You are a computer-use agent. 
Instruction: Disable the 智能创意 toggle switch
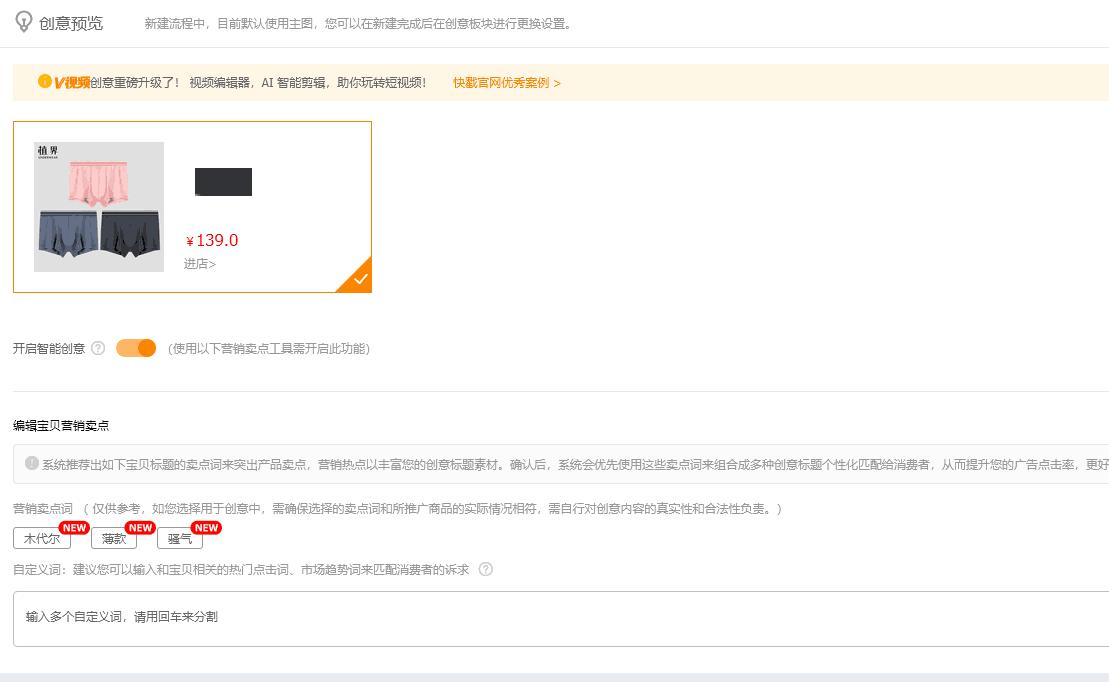click(135, 348)
